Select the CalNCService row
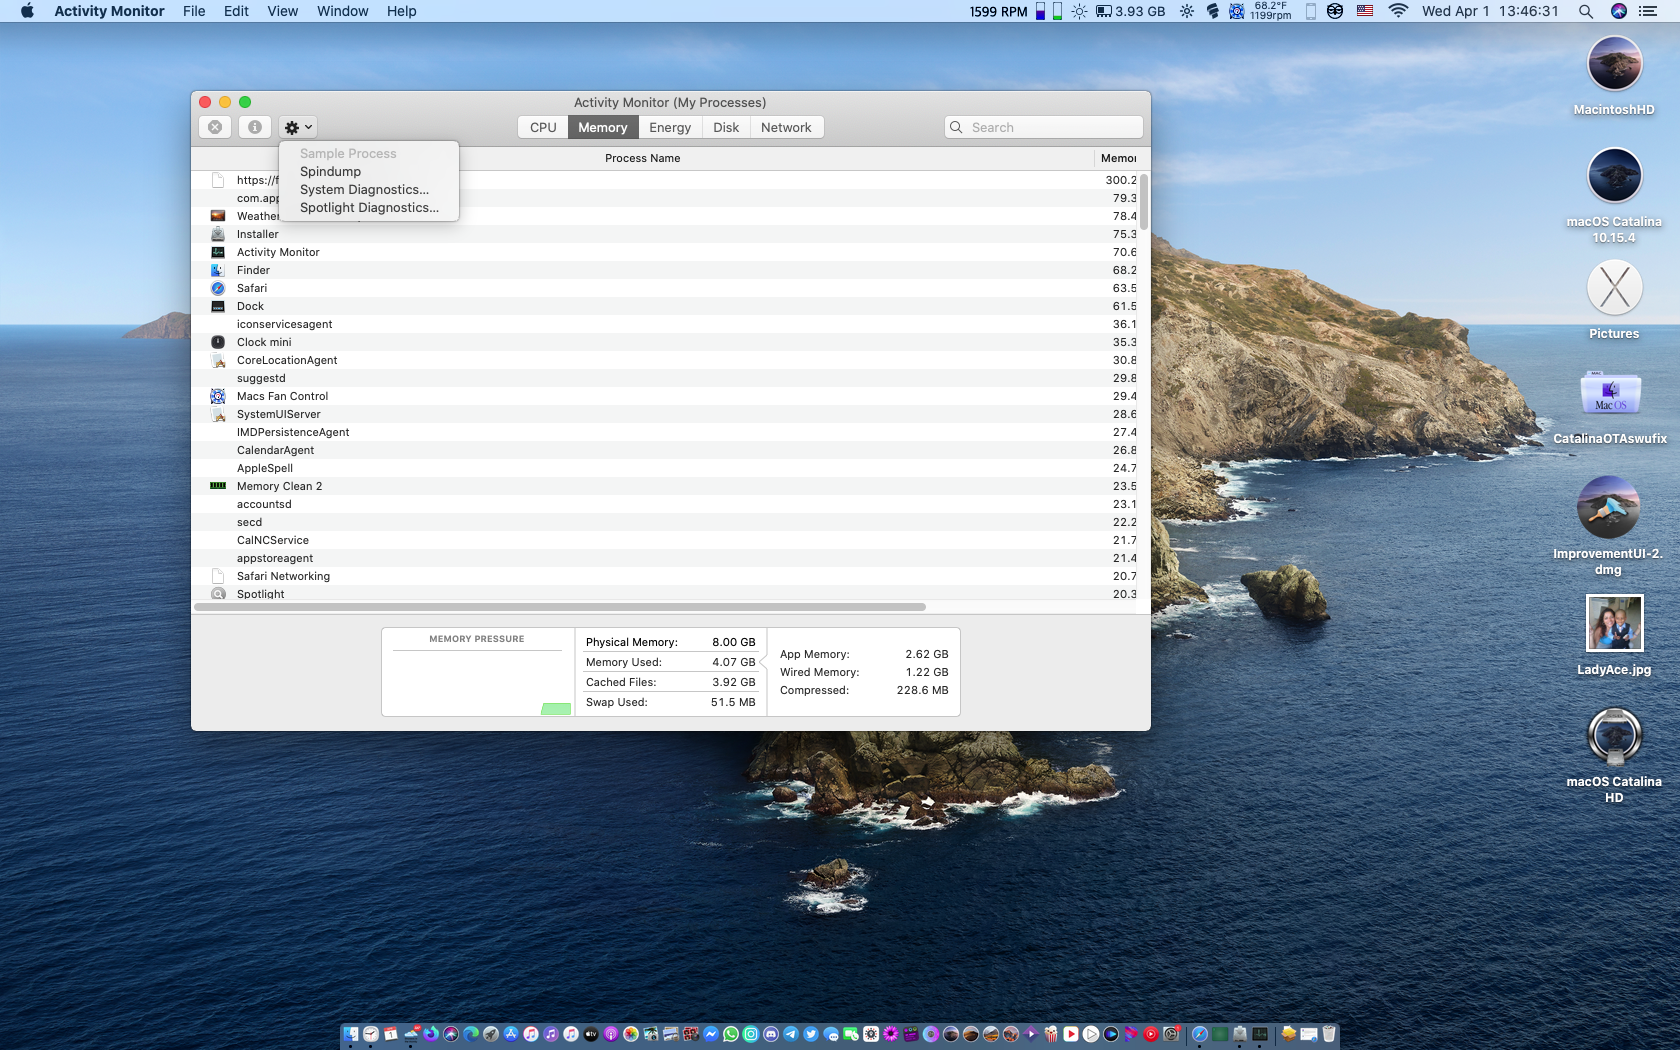This screenshot has height=1050, width=1680. [665, 540]
